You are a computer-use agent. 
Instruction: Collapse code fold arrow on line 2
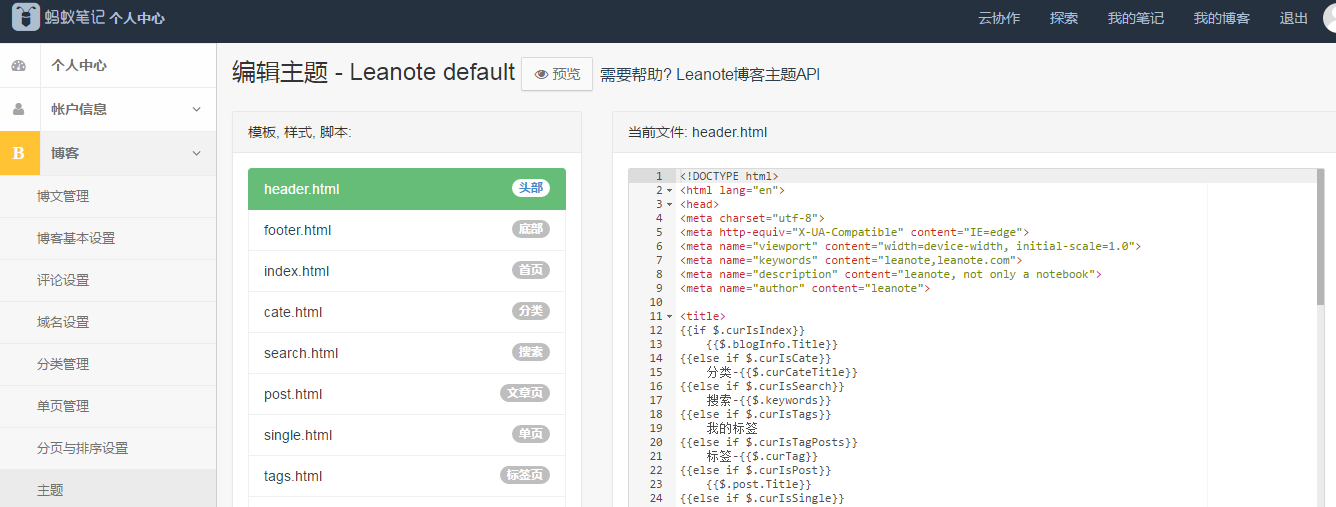pyautogui.click(x=669, y=190)
